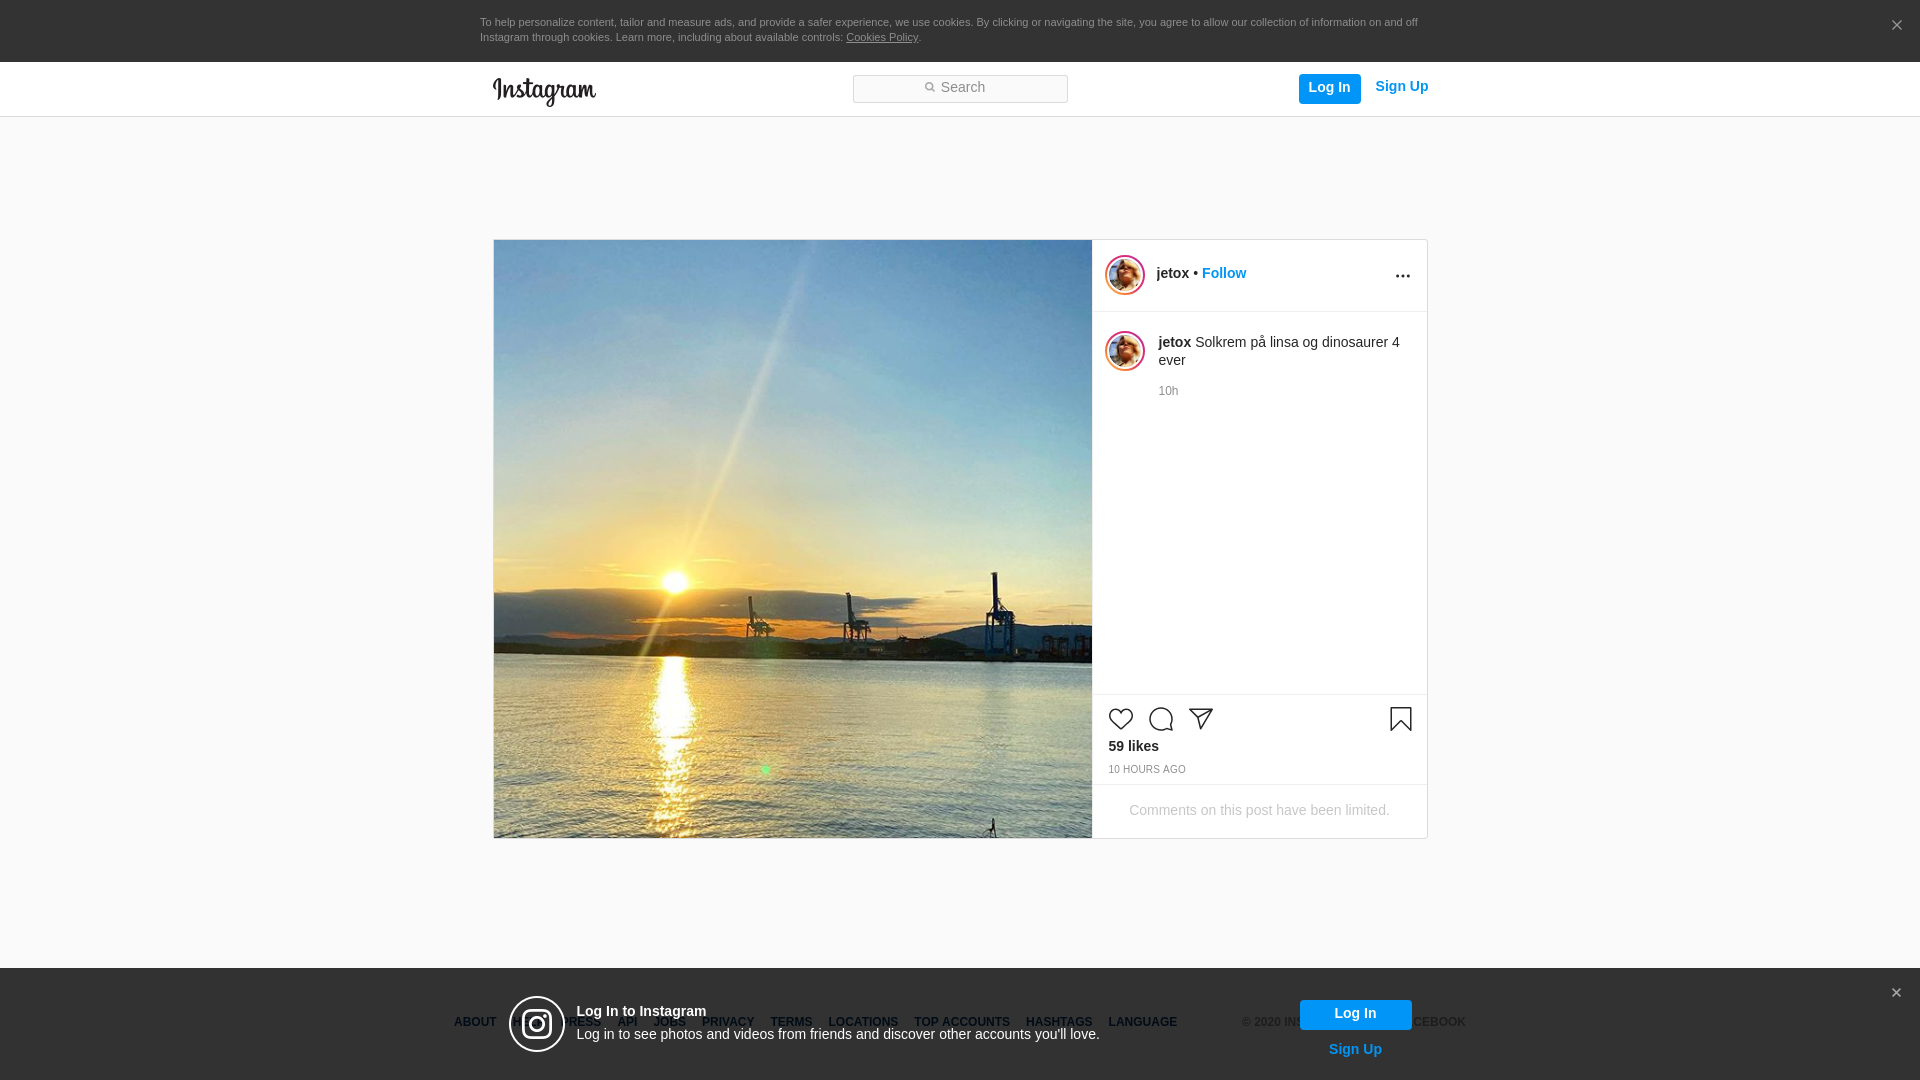Click the 'Comments on this post have been limited' text
Screen dimensions: 1920x1080
(x=1259, y=810)
